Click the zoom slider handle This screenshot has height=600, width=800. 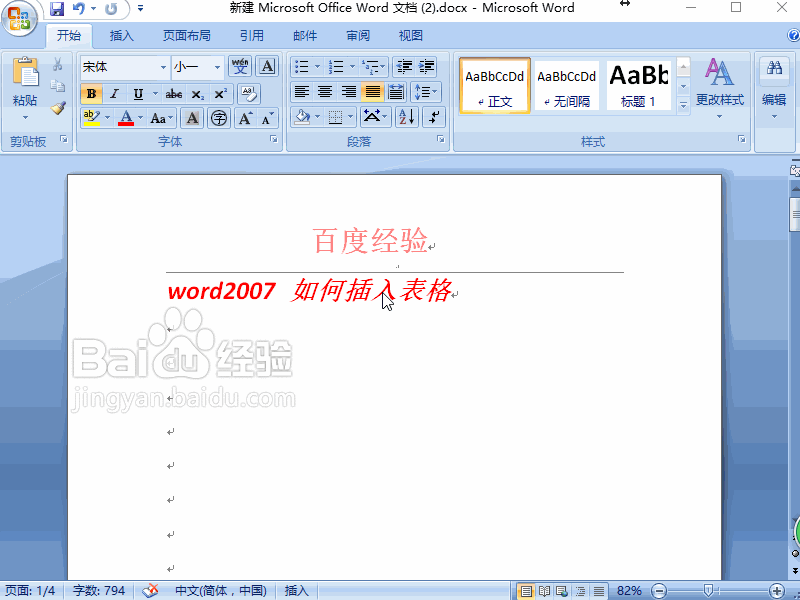(708, 591)
